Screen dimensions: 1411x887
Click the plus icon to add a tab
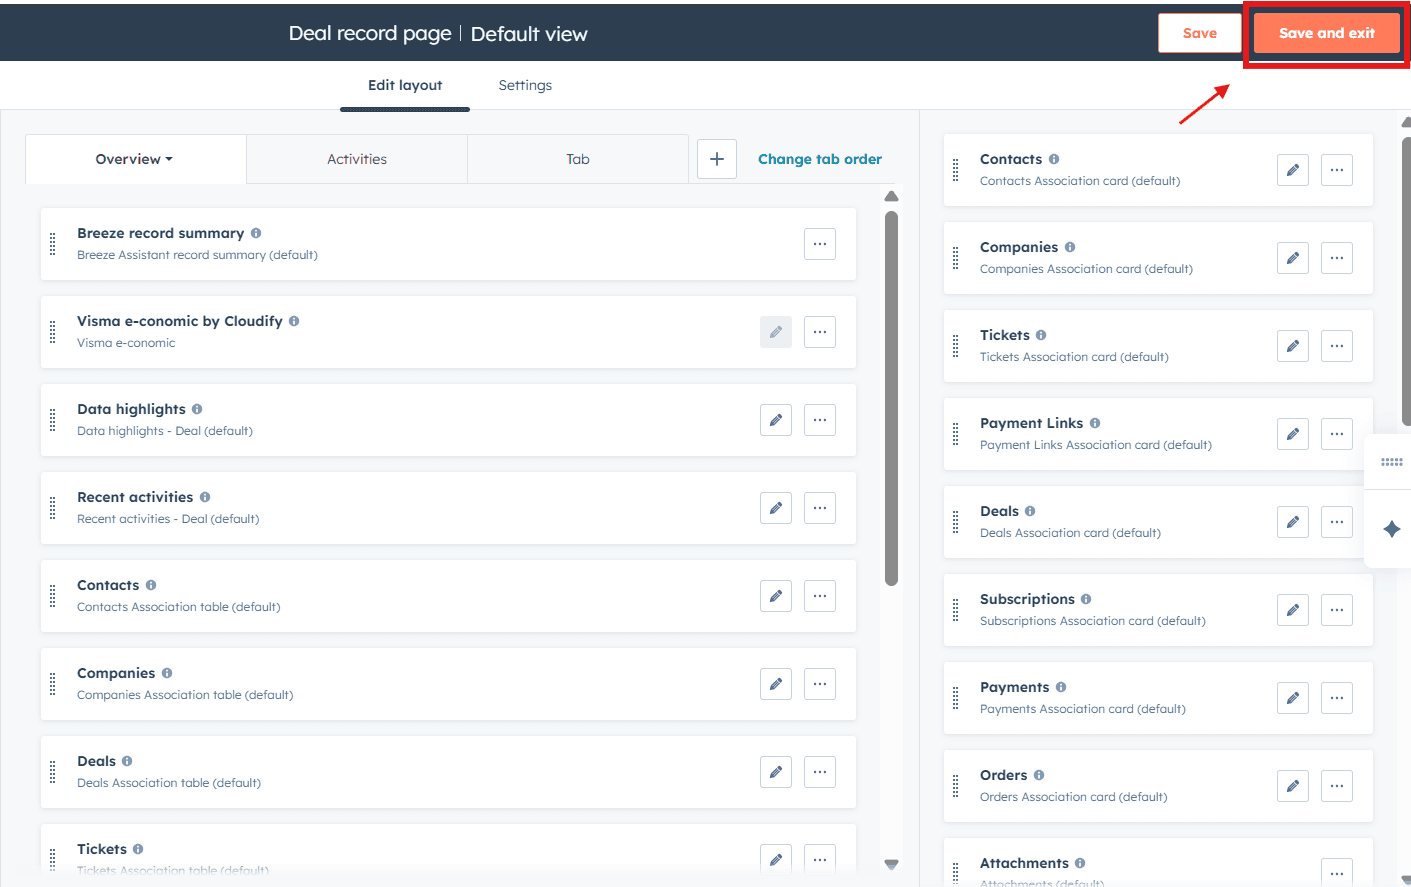click(716, 158)
